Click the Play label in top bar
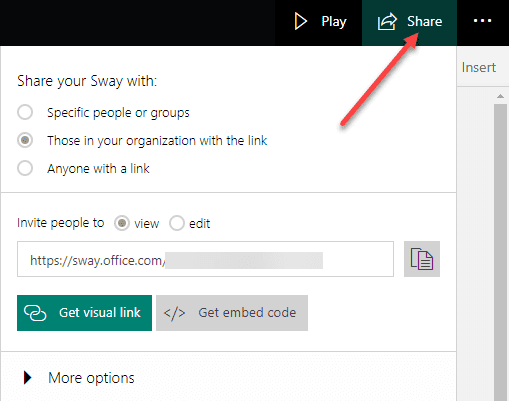The width and height of the screenshot is (509, 401). pos(334,22)
